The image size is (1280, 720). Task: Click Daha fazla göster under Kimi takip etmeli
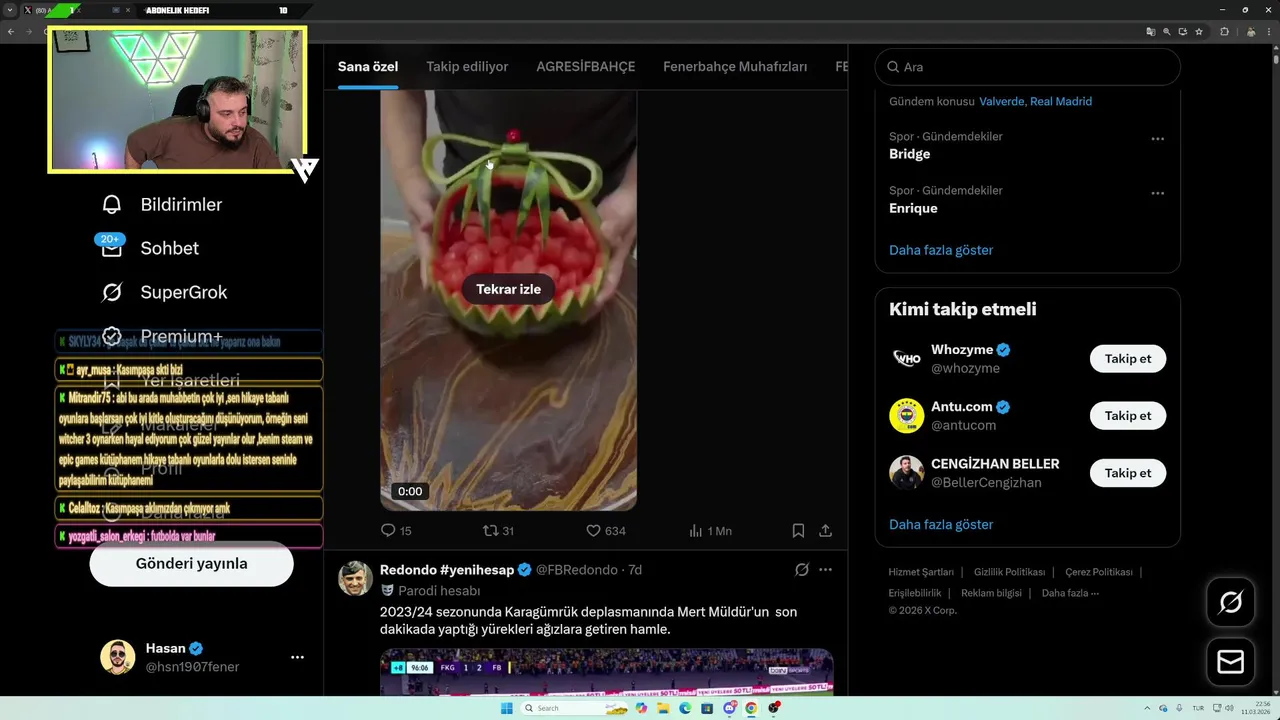[x=941, y=524]
